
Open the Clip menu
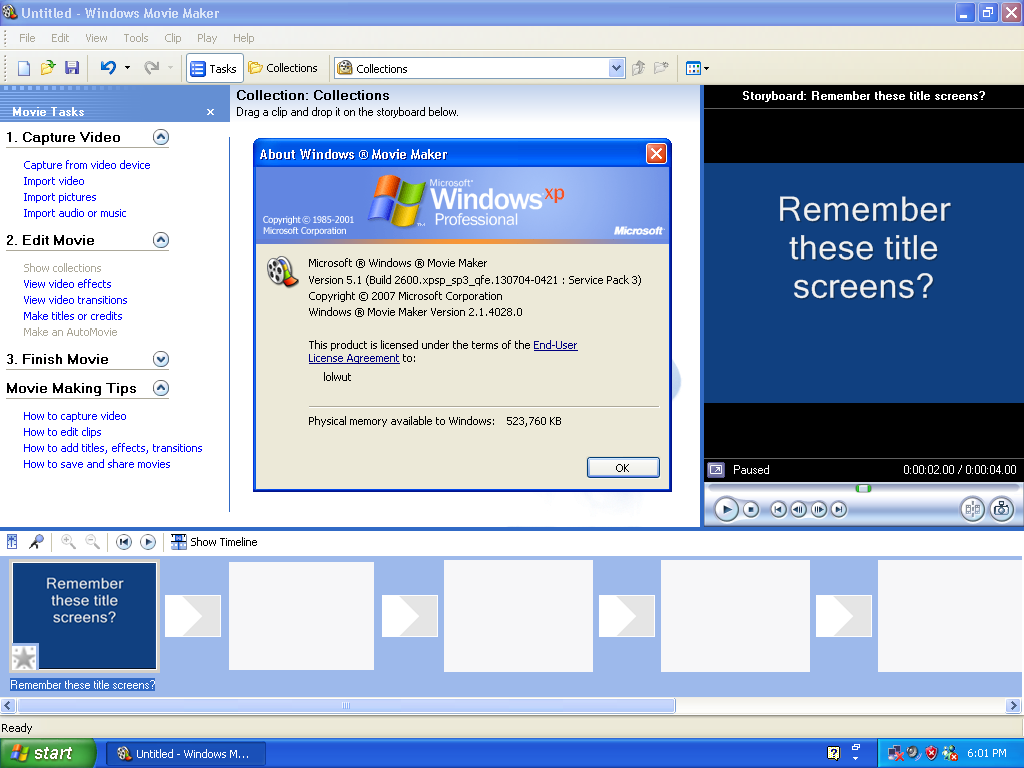[x=172, y=38]
